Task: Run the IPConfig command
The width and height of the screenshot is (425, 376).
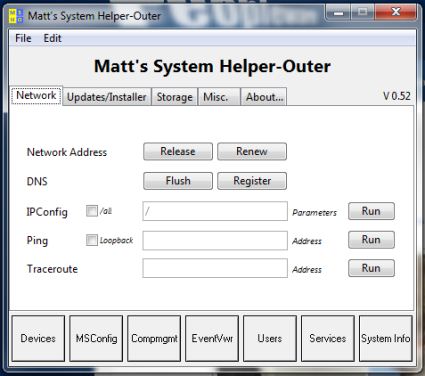Action: click(371, 211)
